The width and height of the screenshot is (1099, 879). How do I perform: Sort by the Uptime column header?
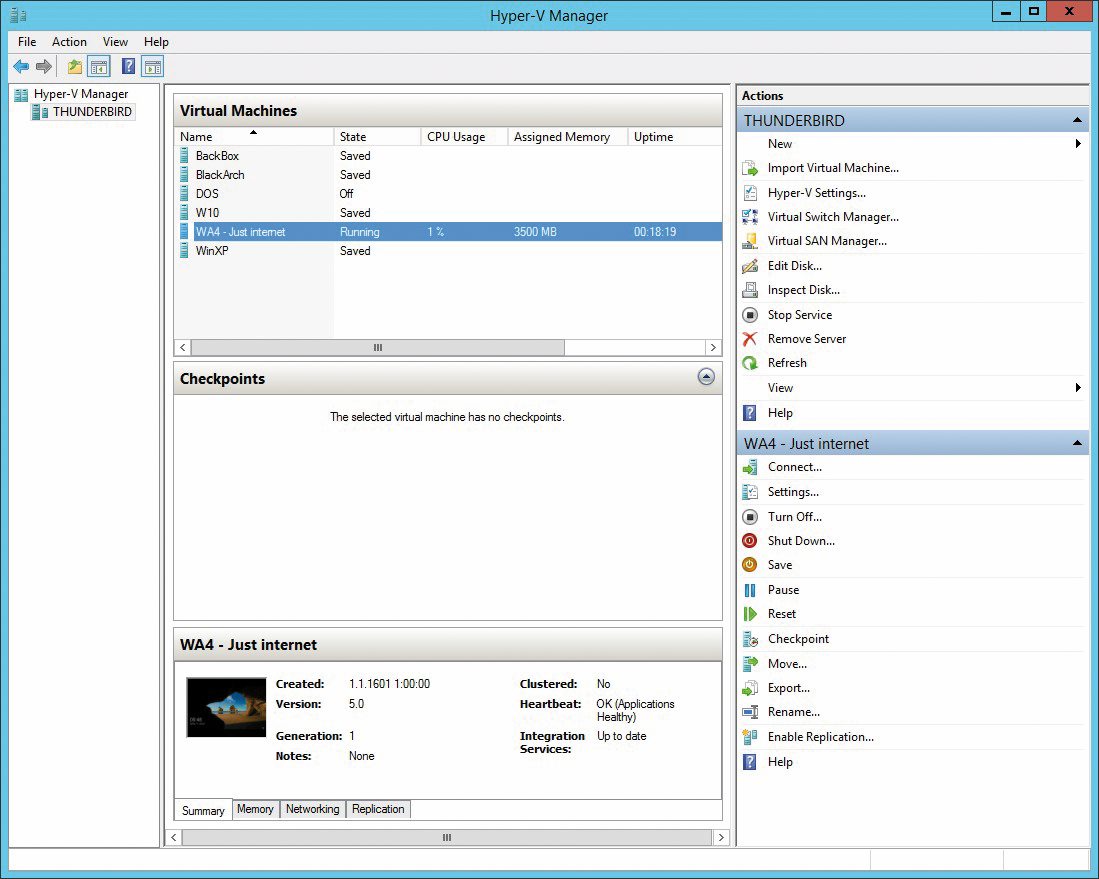674,137
